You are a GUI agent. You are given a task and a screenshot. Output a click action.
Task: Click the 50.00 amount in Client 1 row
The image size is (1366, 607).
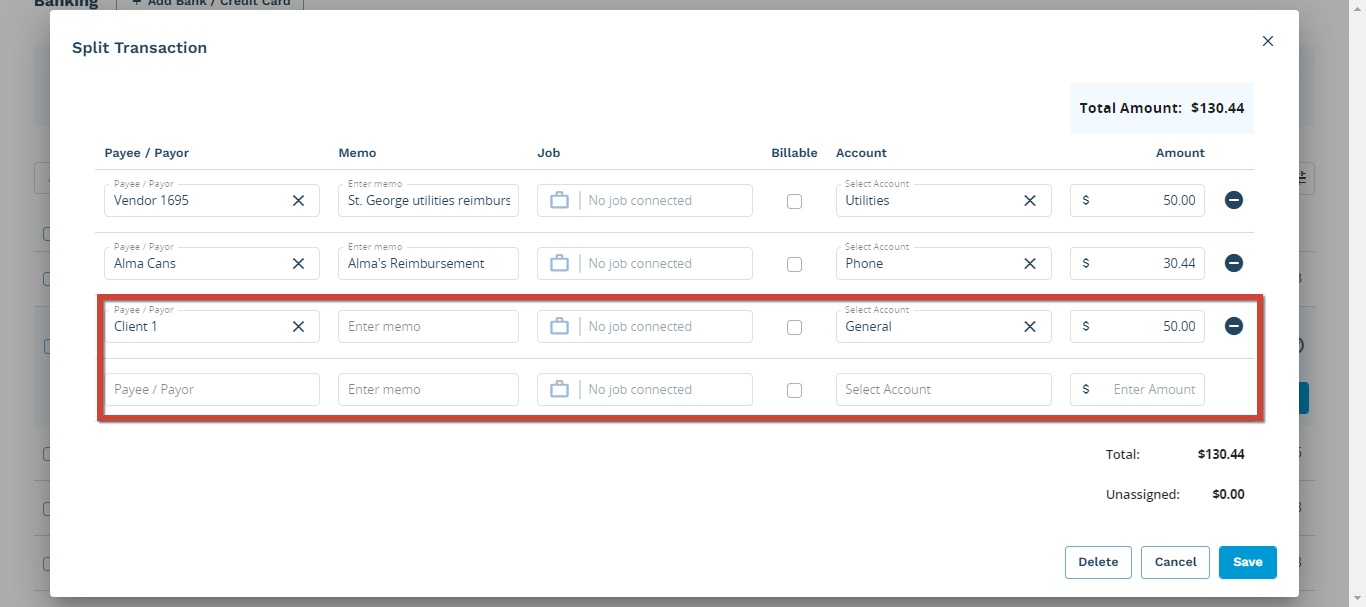[1137, 326]
